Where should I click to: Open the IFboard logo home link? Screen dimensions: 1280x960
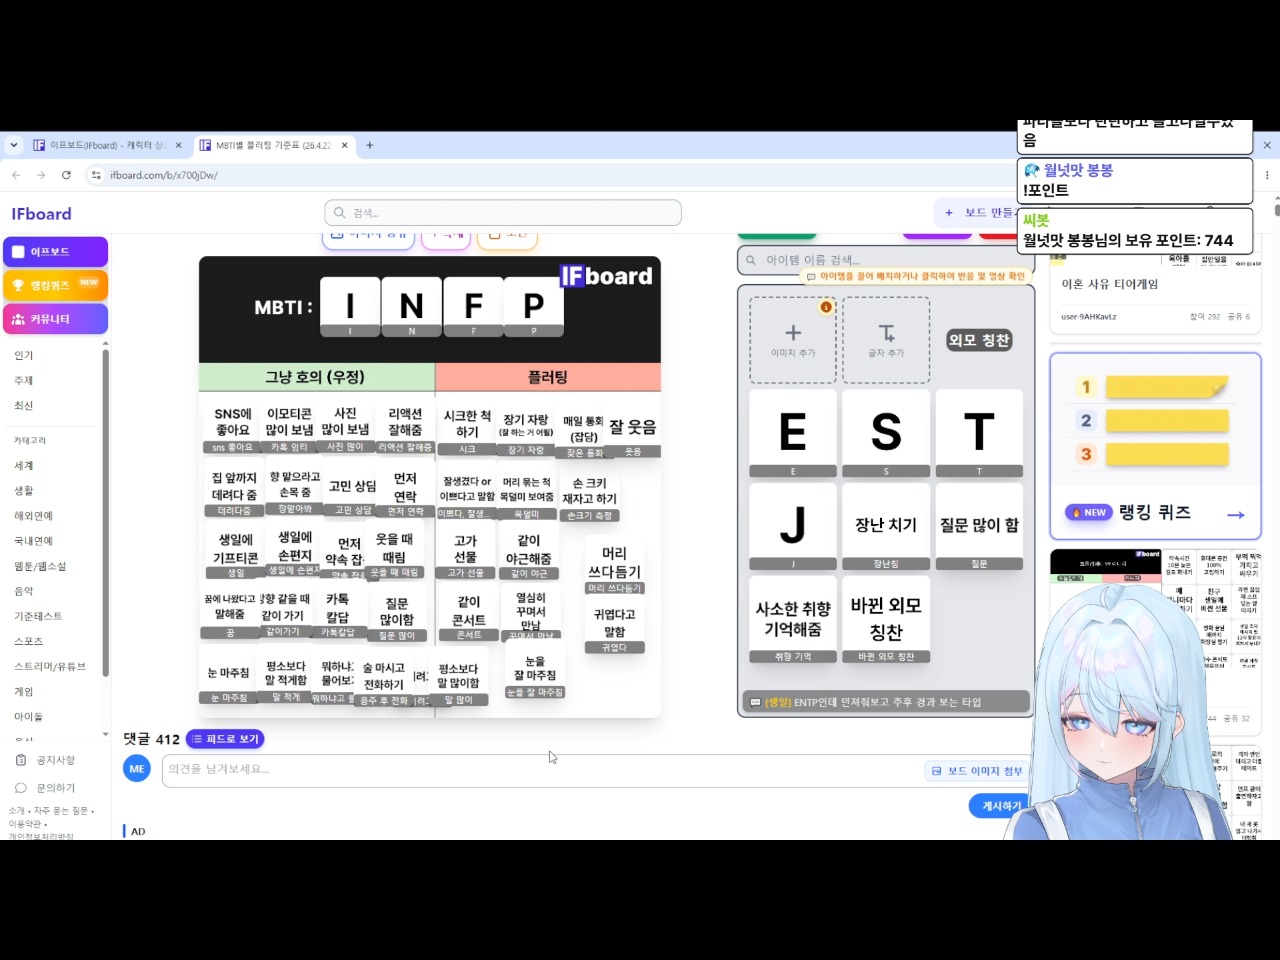click(42, 214)
